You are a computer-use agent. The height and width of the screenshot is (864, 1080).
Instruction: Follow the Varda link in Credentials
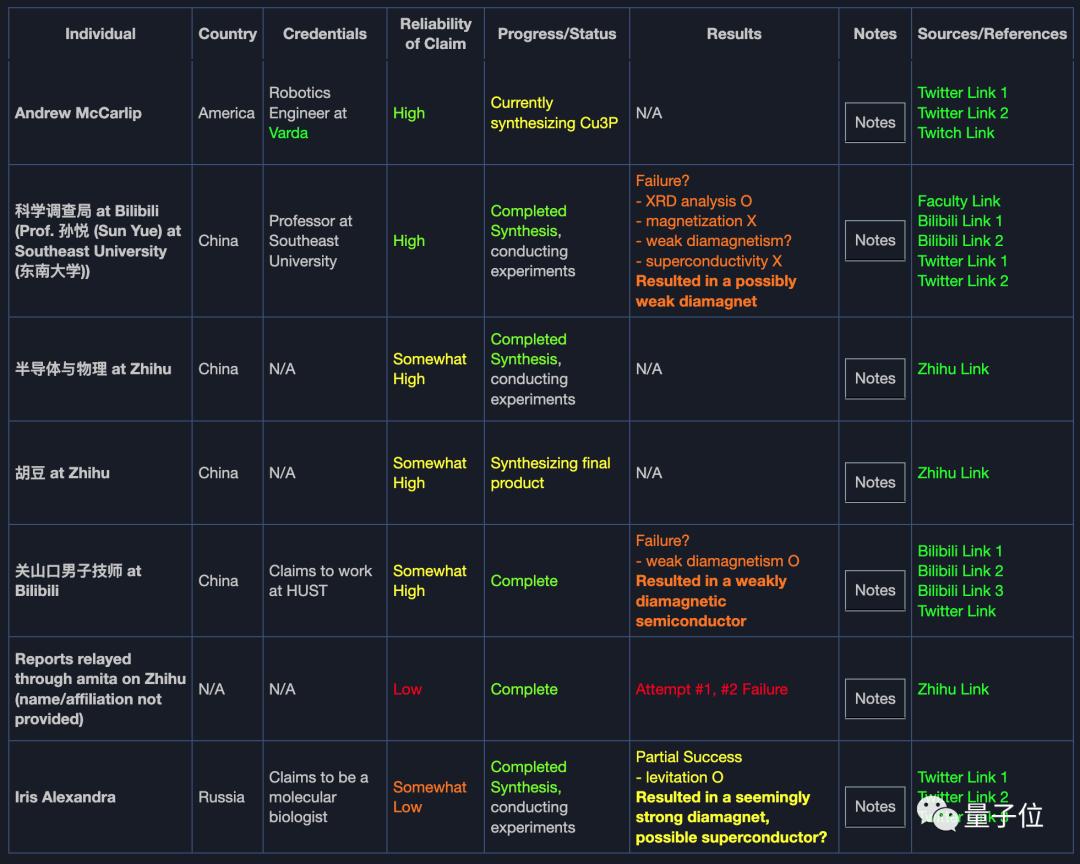288,133
